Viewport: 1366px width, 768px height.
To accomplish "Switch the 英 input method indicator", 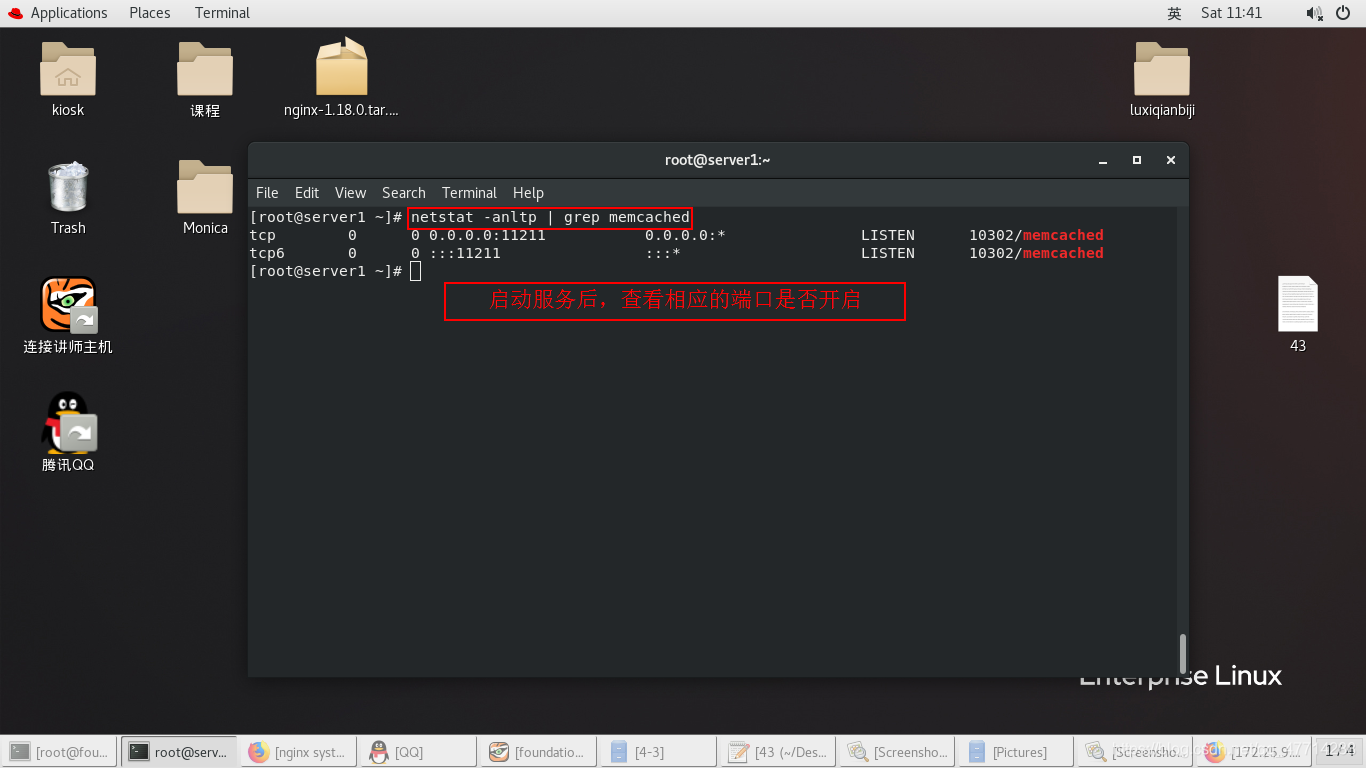I will [1174, 13].
